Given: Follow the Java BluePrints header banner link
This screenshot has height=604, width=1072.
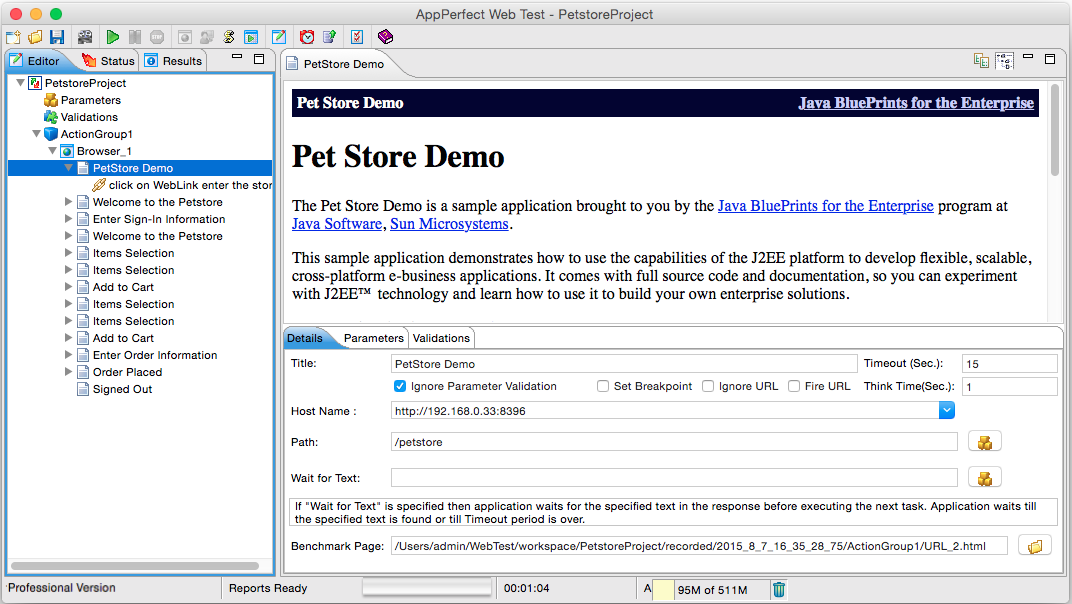Looking at the screenshot, I should click(x=915, y=103).
